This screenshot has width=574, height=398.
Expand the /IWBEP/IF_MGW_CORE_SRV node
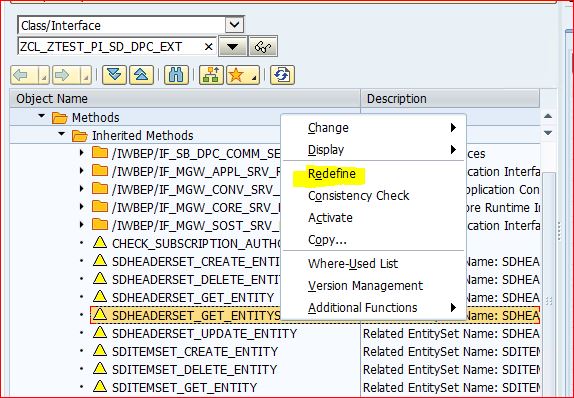[x=82, y=206]
